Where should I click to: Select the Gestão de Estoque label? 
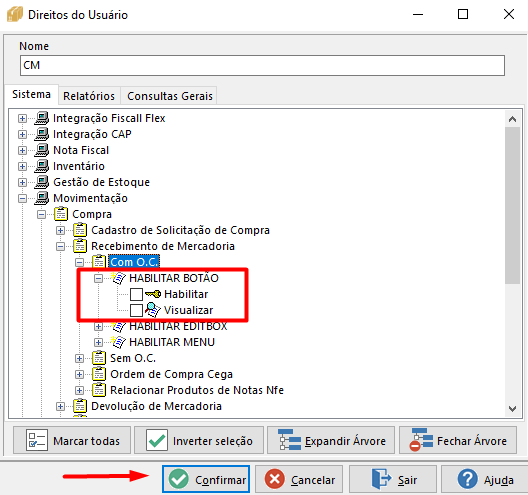[101, 182]
